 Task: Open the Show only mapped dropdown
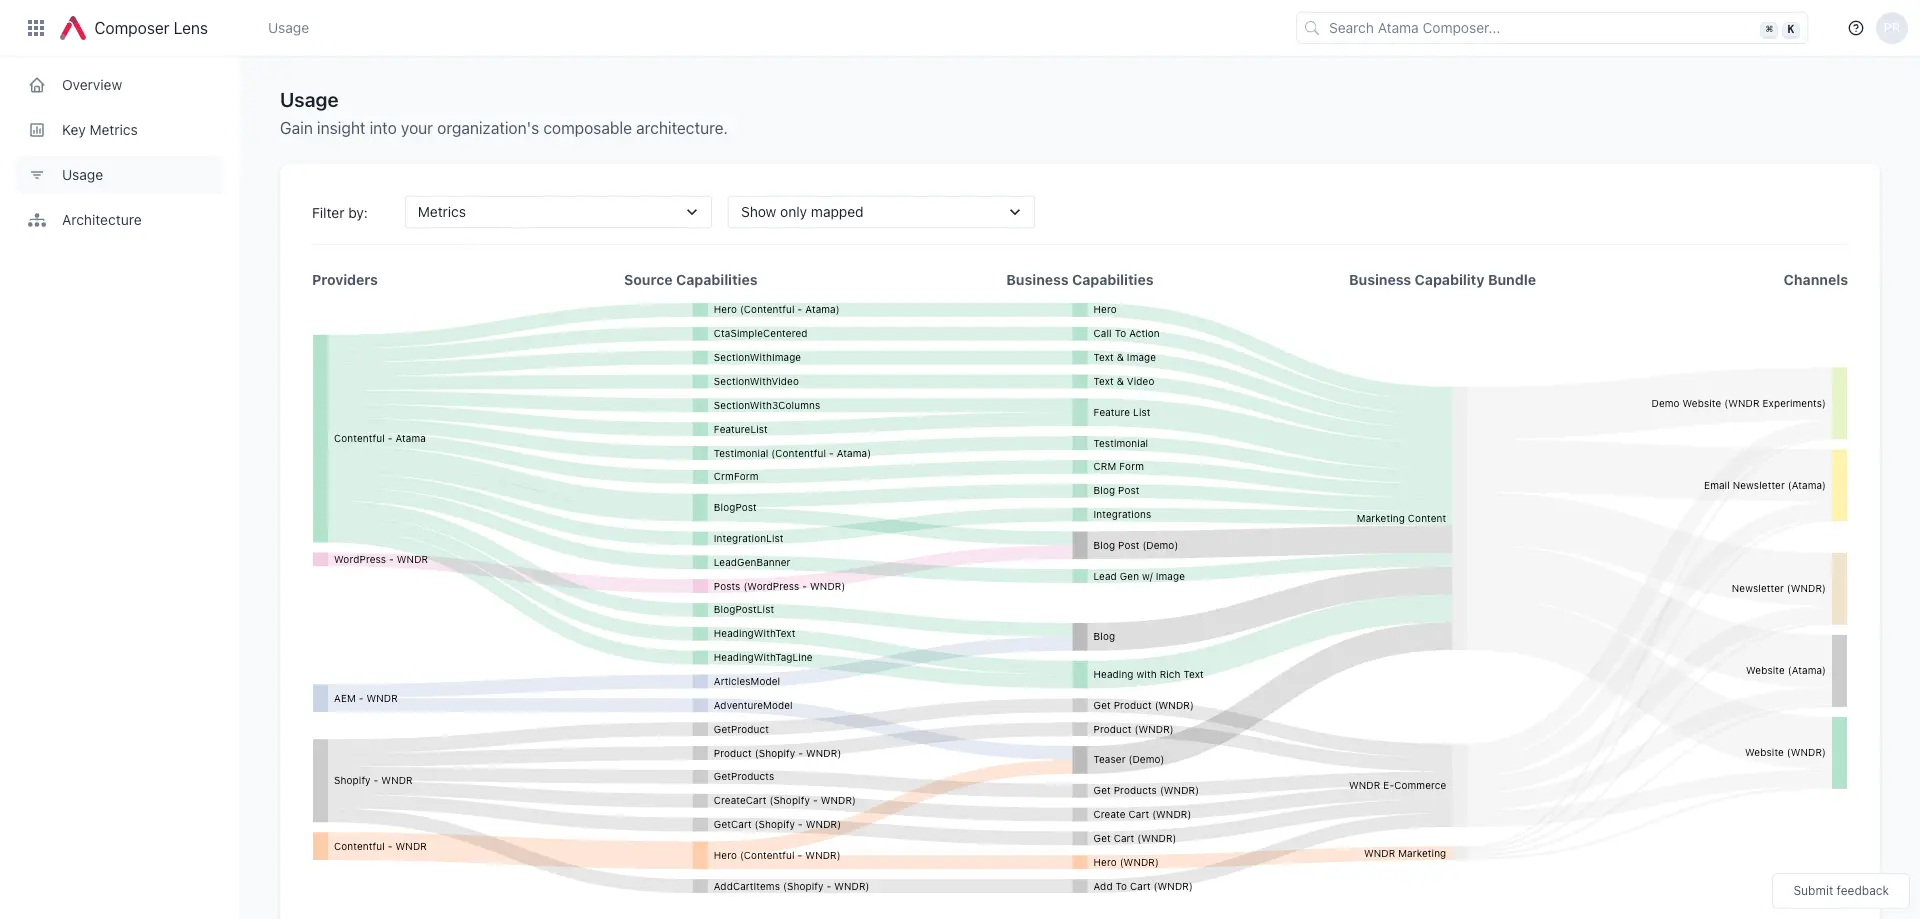coord(880,212)
